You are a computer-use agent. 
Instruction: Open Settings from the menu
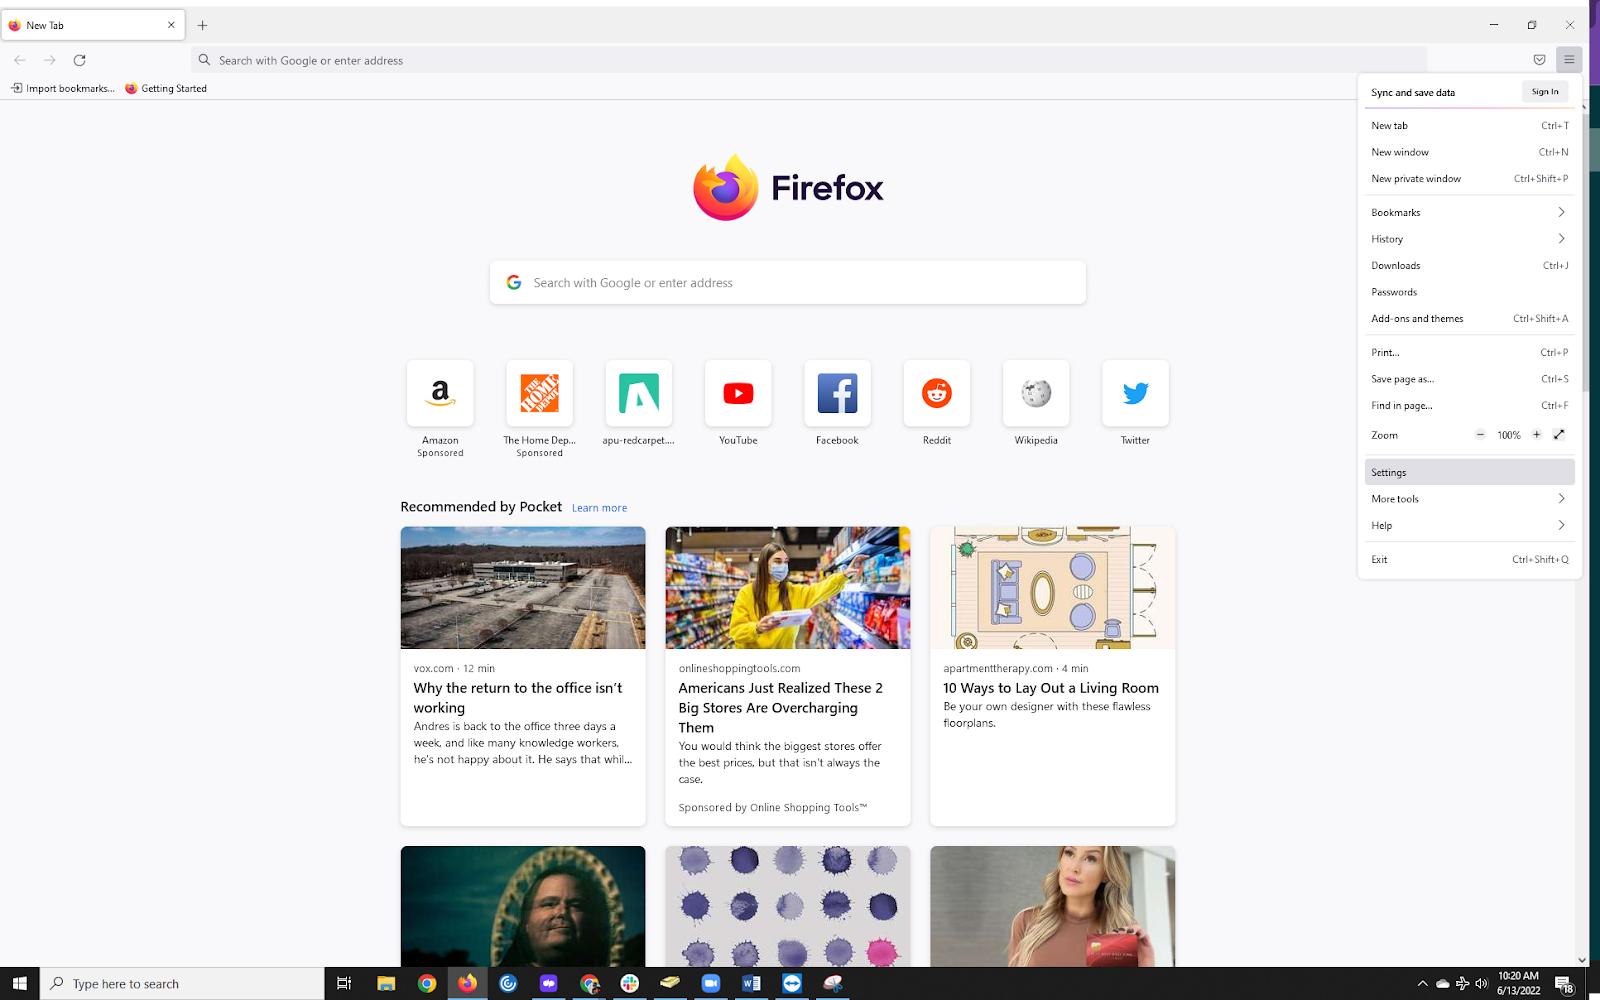[1469, 472]
